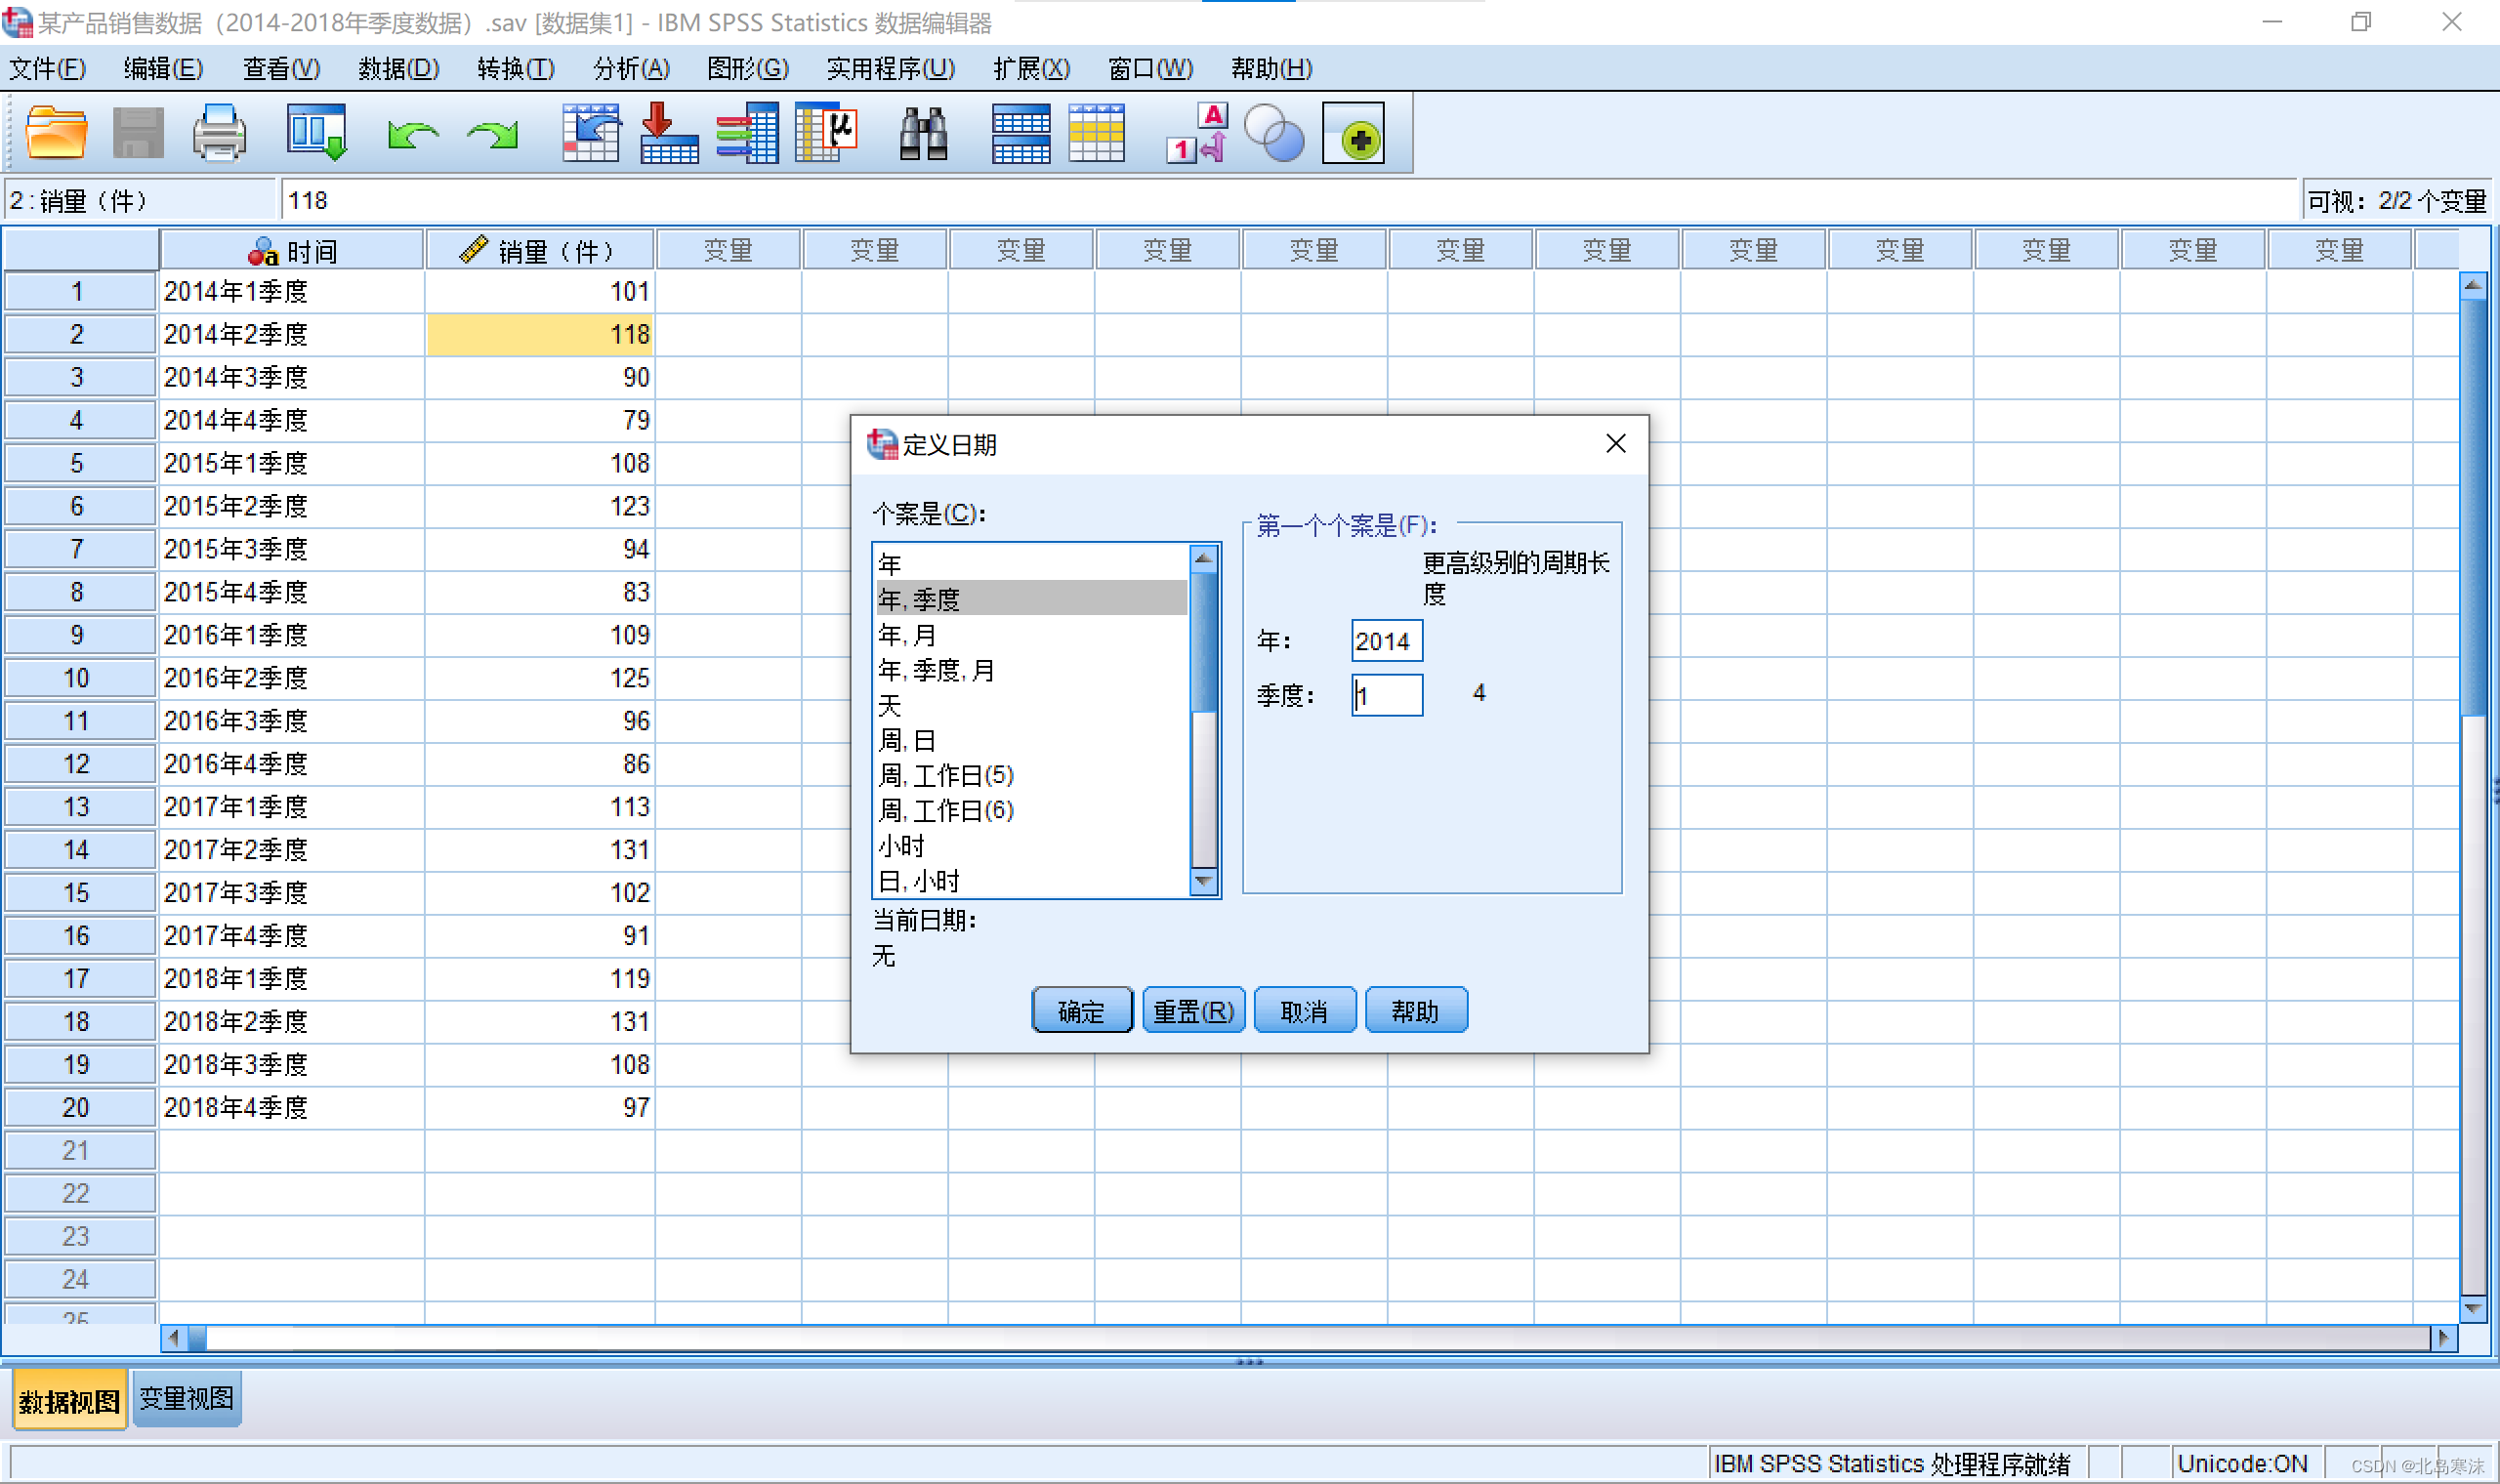
Task: Choose '周, 工作日(5)' in the list
Action: [946, 775]
